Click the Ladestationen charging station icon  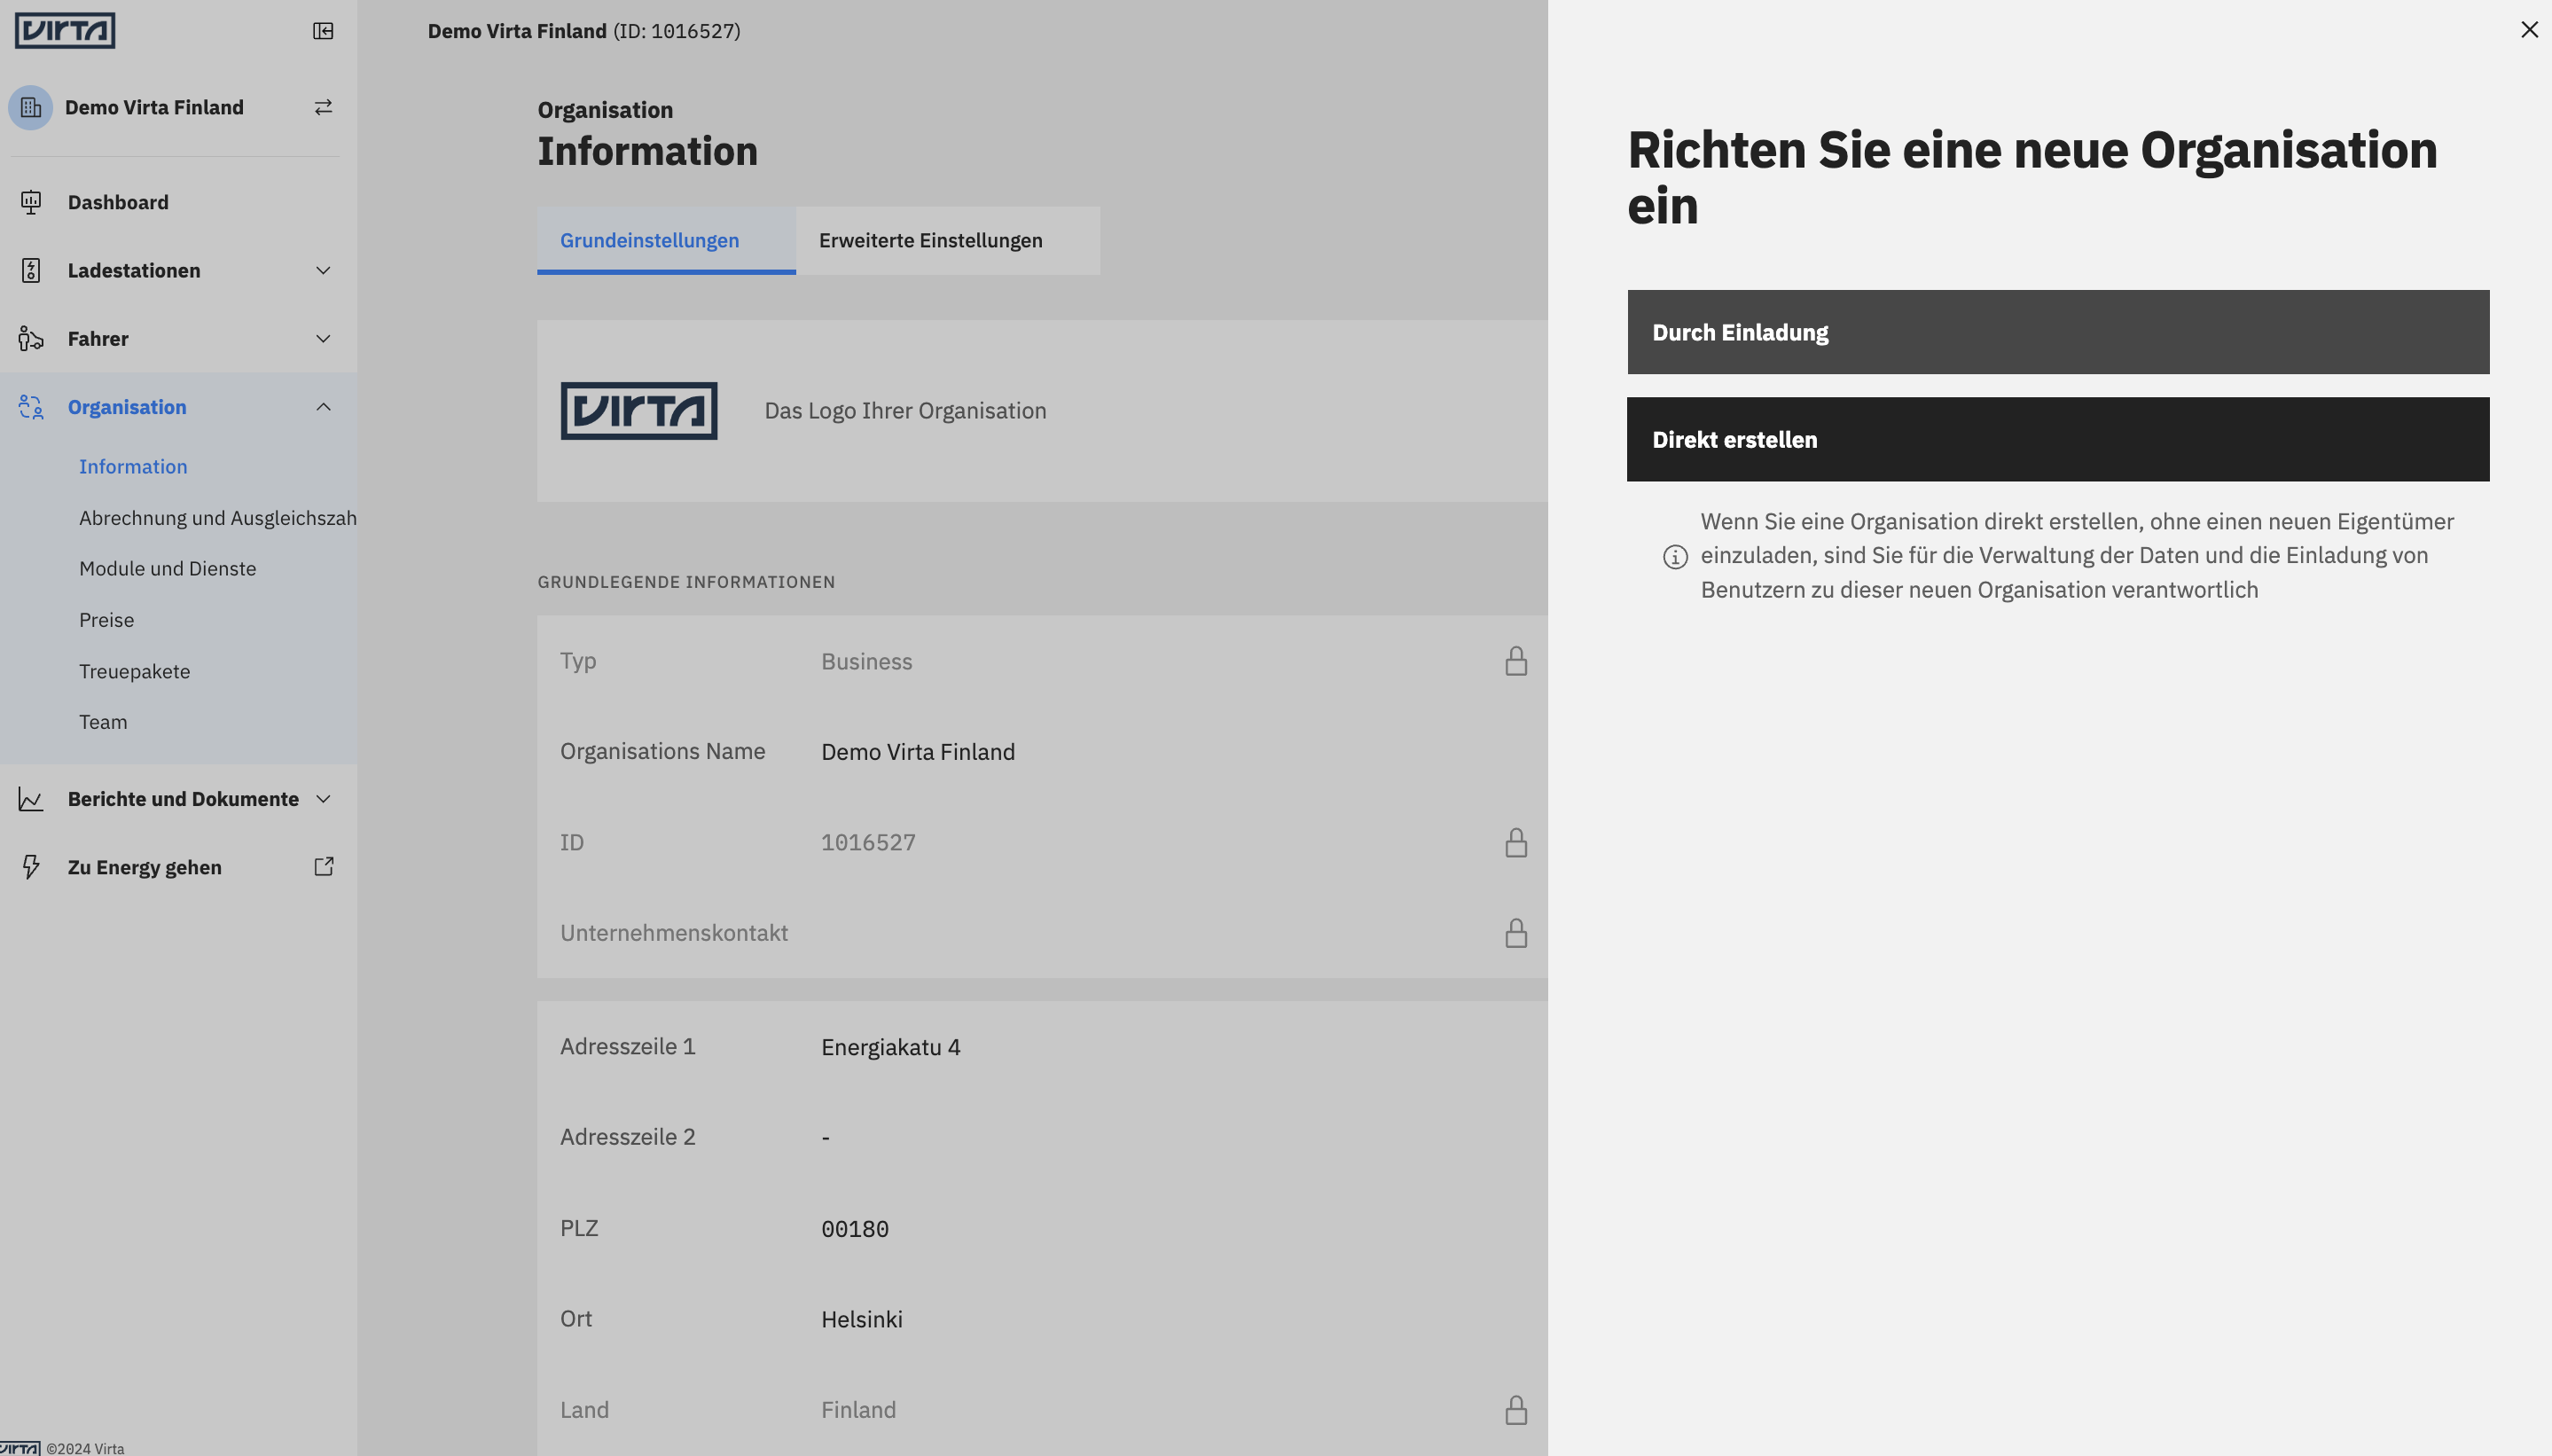click(x=31, y=270)
